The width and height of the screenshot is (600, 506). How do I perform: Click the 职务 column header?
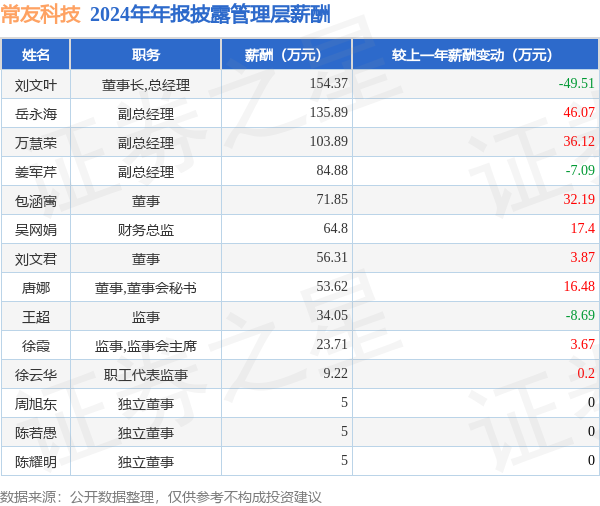146,55
